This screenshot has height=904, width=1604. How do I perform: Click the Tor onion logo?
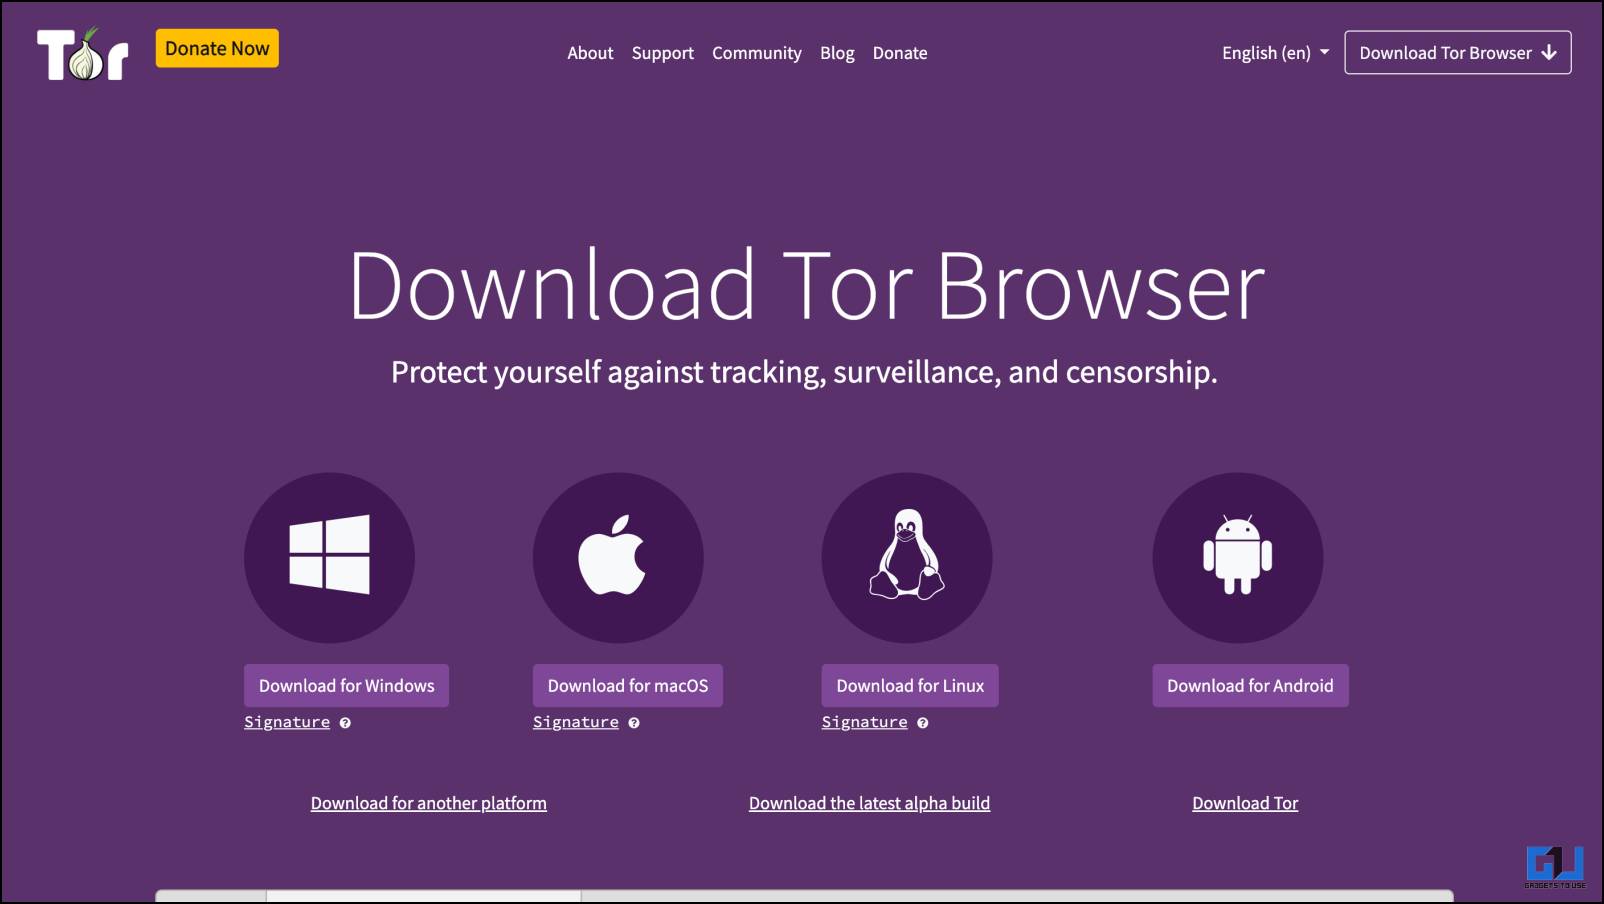(83, 54)
